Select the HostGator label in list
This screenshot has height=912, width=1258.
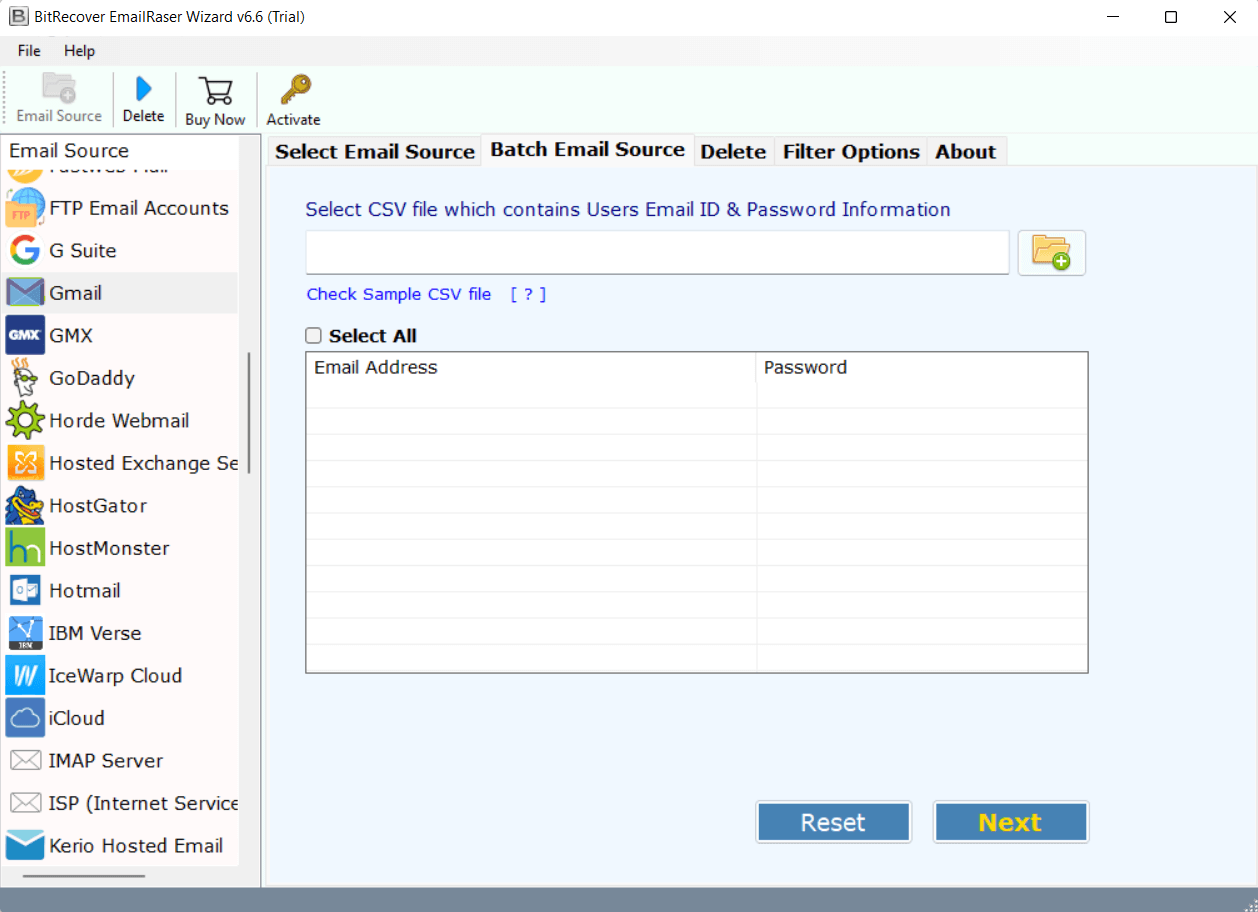coord(98,505)
